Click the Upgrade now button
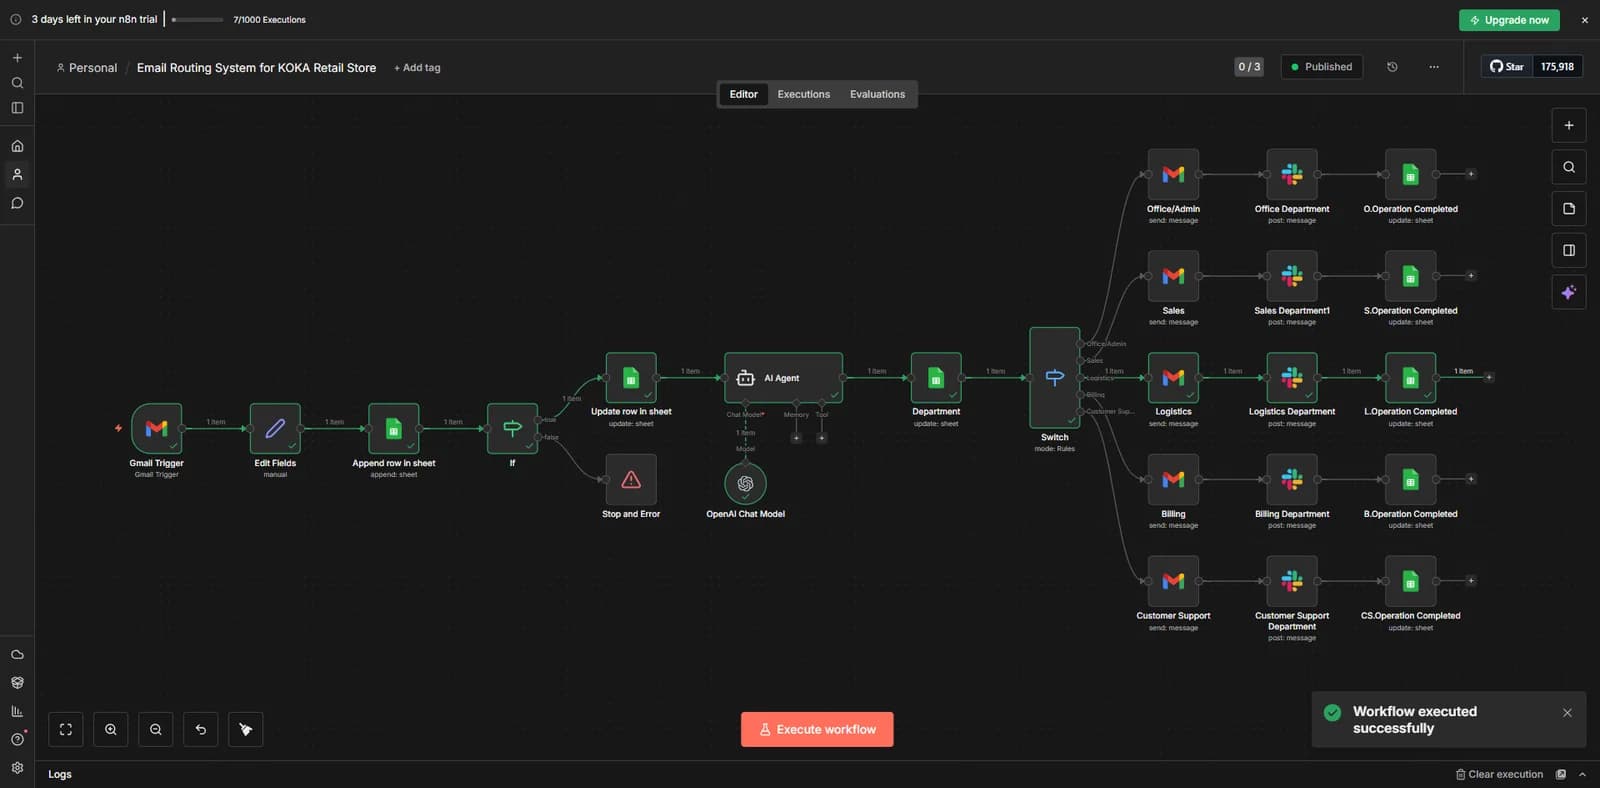This screenshot has width=1600, height=788. tap(1509, 20)
